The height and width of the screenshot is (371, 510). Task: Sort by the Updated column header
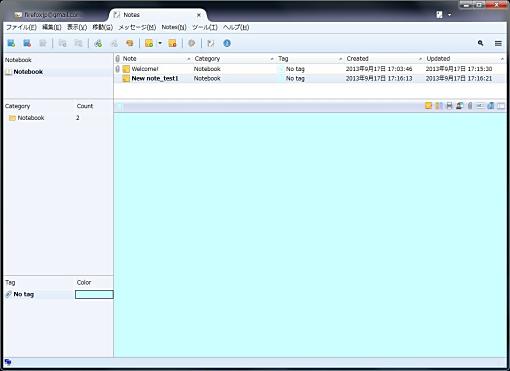[x=465, y=59]
